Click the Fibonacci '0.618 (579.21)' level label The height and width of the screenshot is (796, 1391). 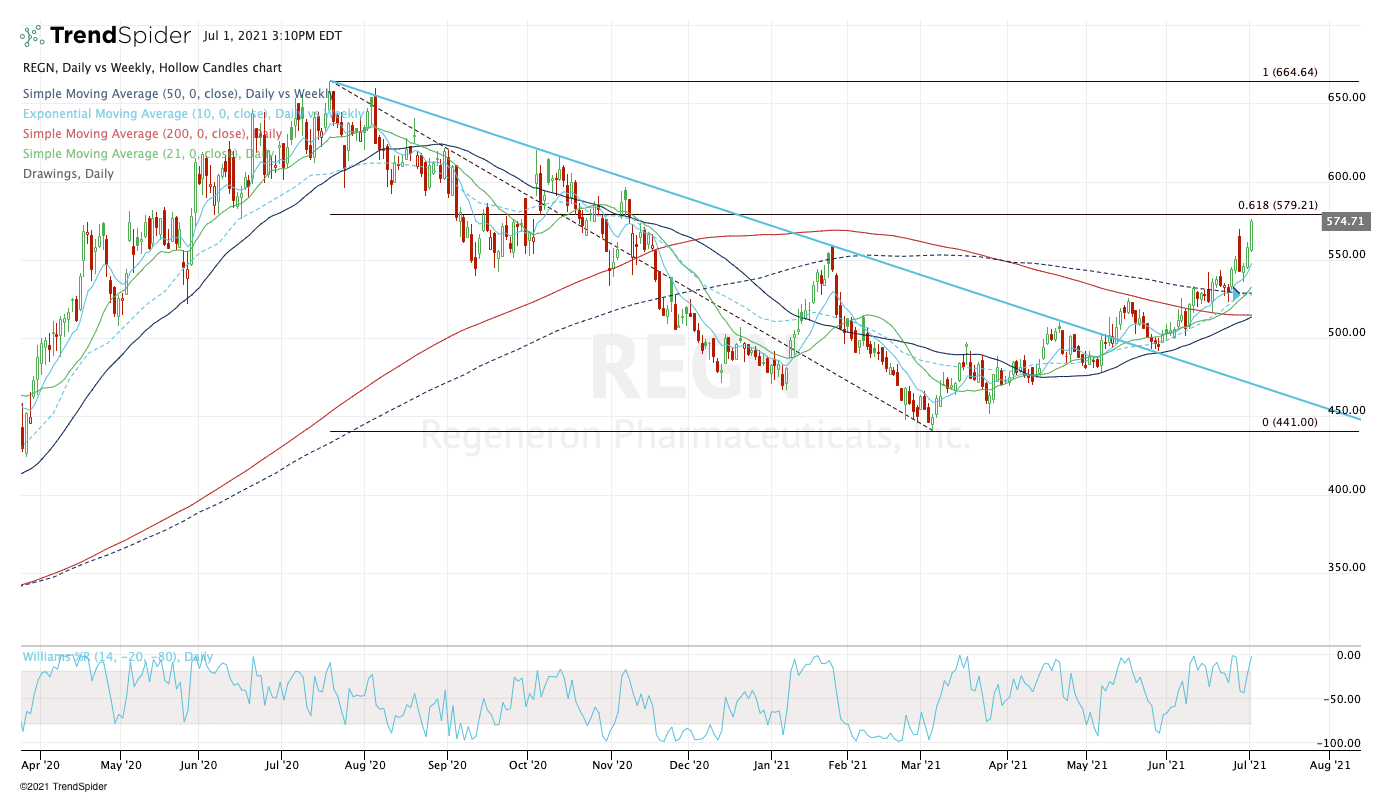(1278, 205)
